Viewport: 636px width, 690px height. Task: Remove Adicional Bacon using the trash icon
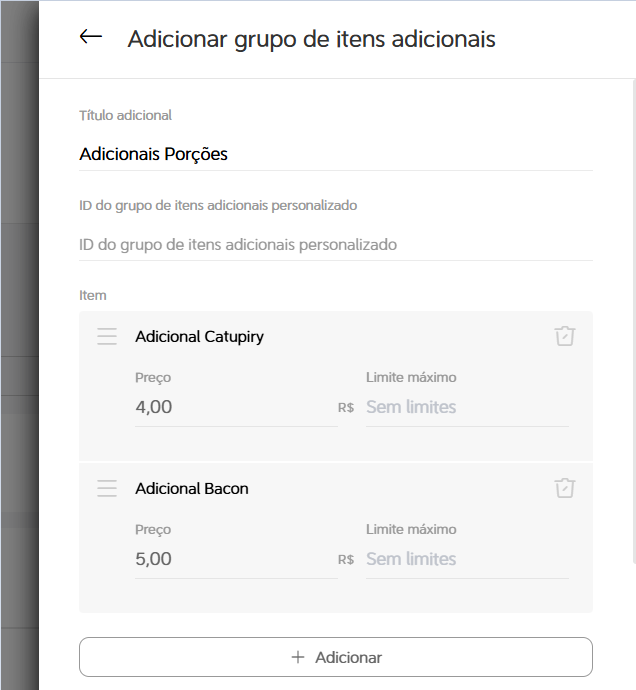565,488
